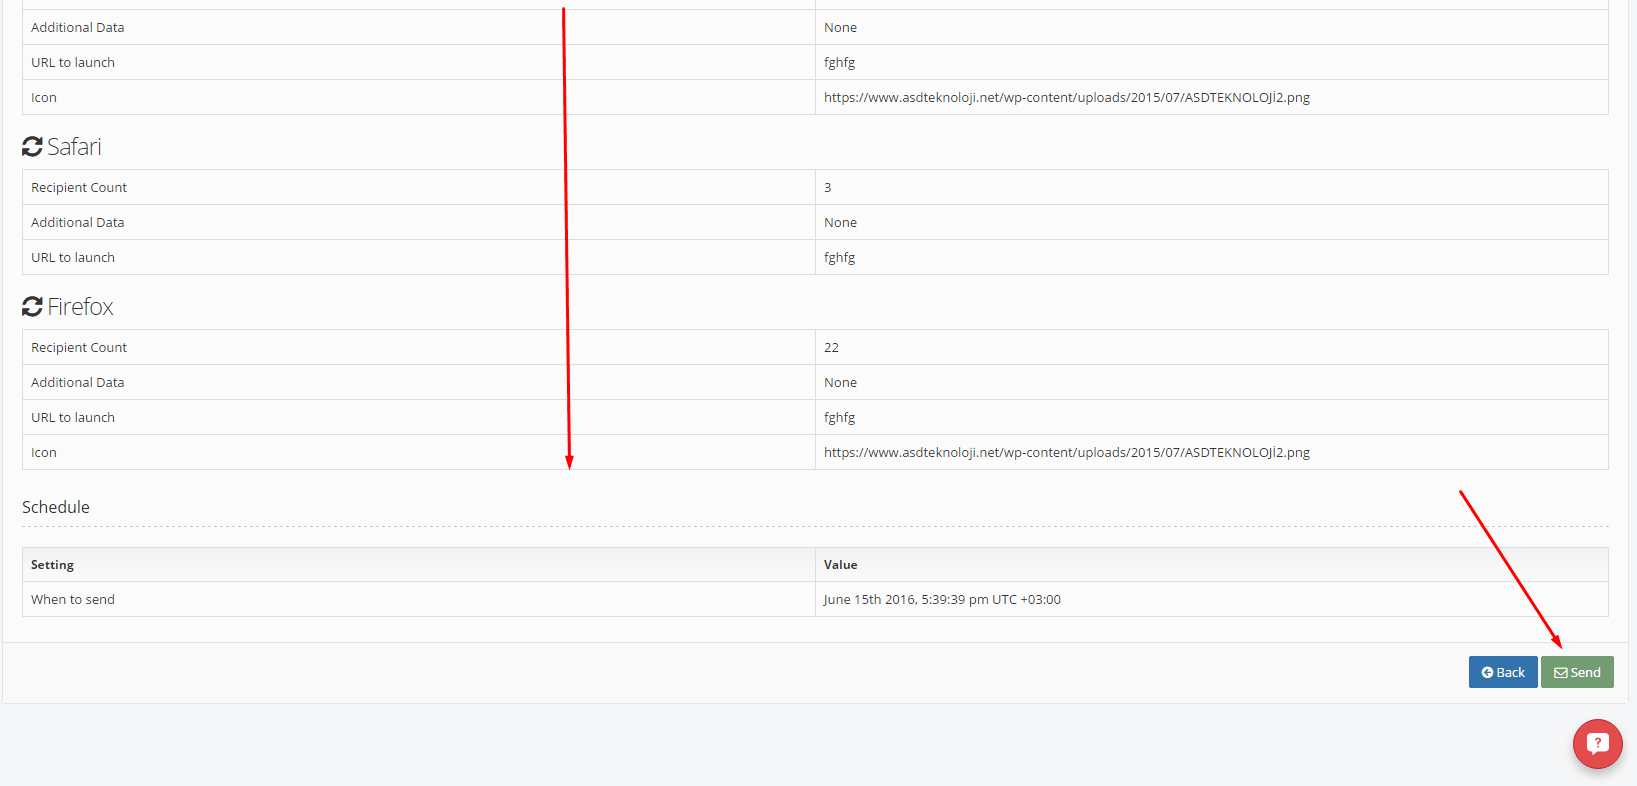Click the Value column header
The image size is (1637, 786).
(841, 564)
